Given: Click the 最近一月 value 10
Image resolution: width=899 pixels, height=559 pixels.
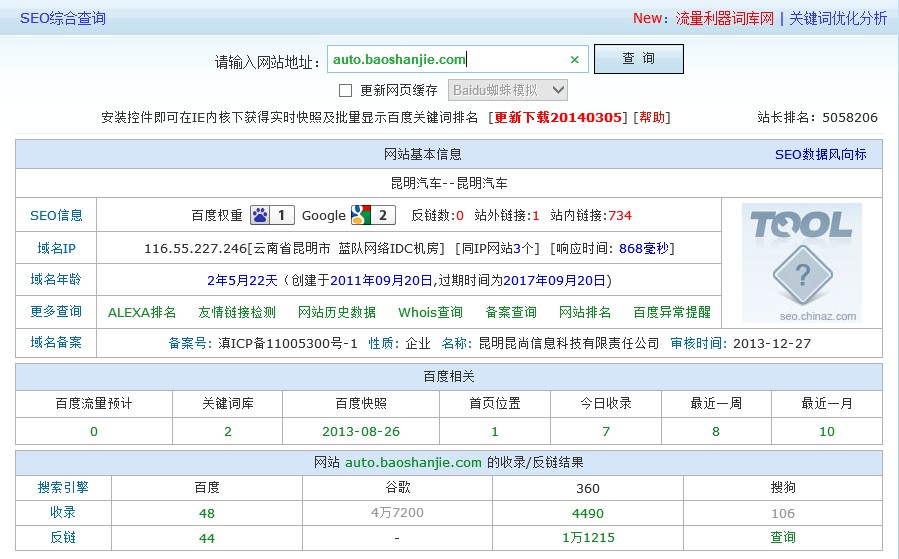Looking at the screenshot, I should click(x=827, y=432).
